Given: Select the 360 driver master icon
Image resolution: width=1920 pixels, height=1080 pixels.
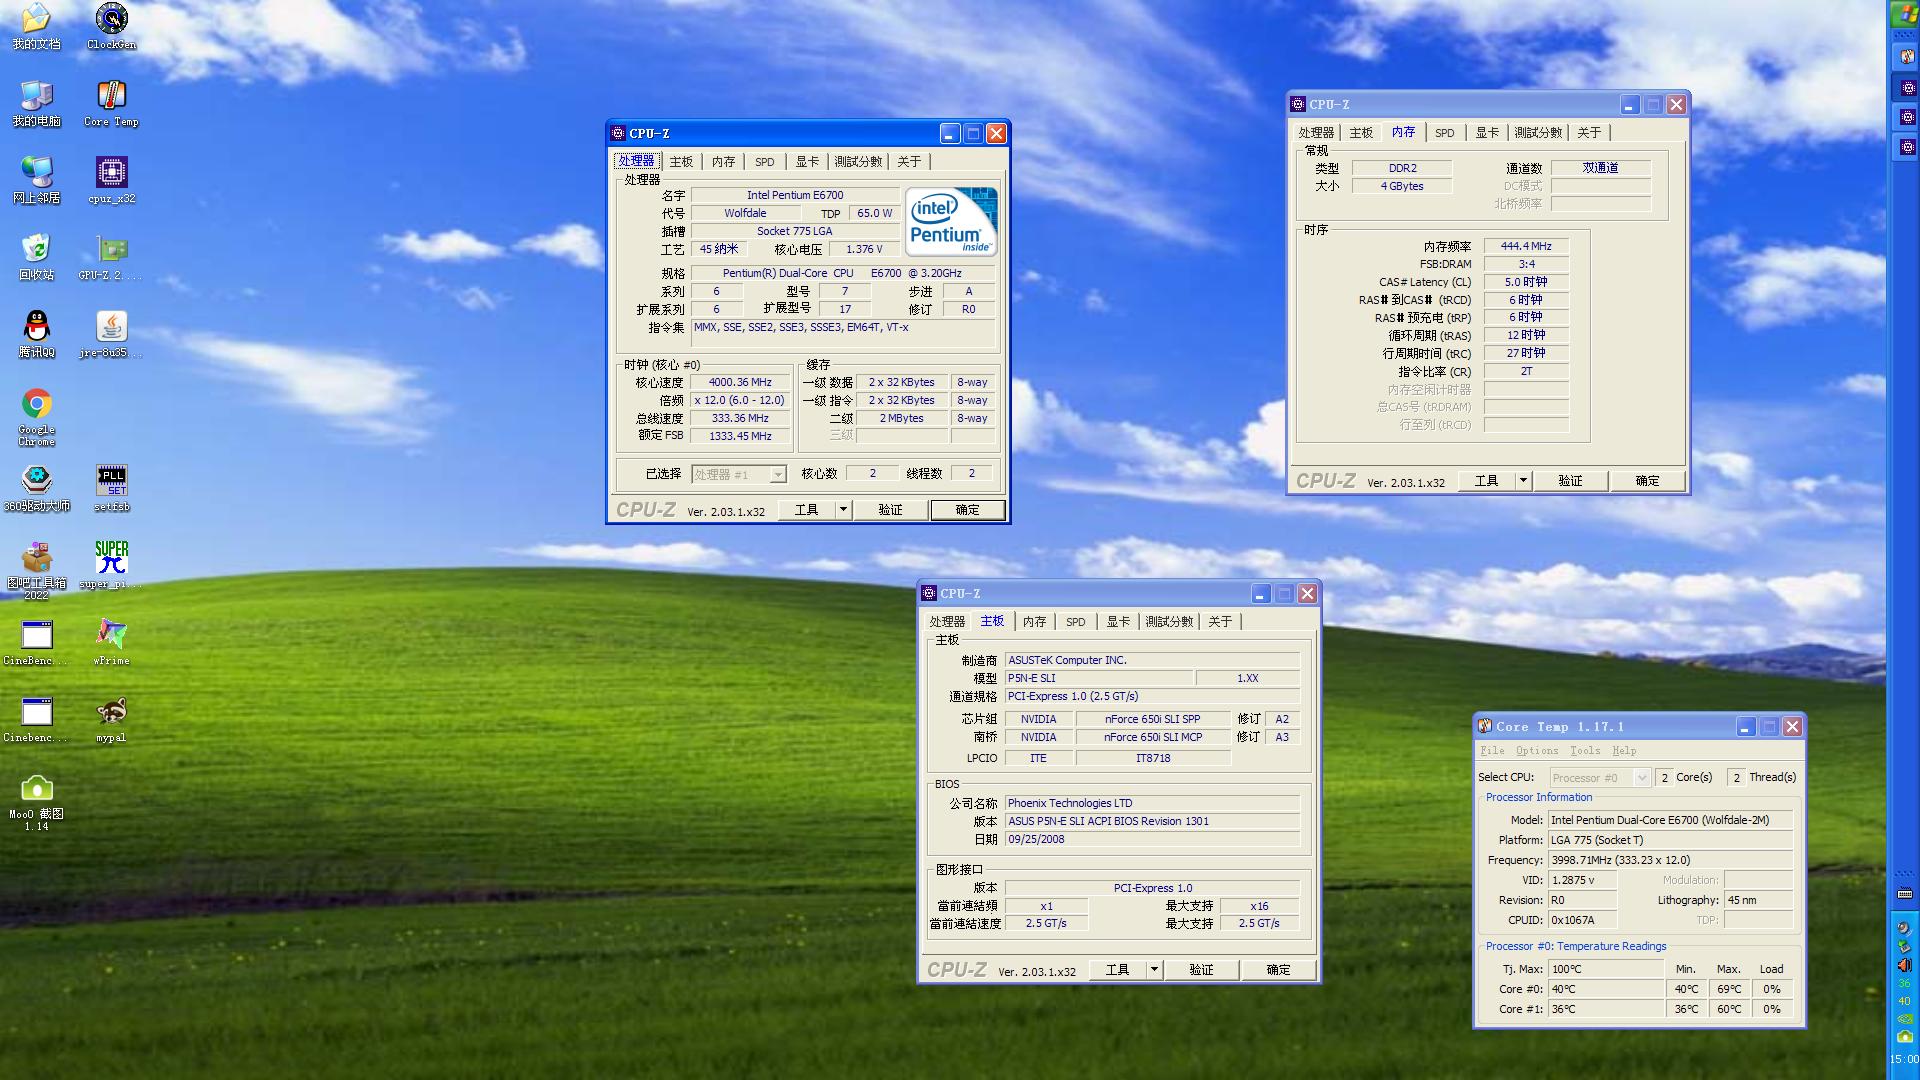Looking at the screenshot, I should (x=37, y=488).
